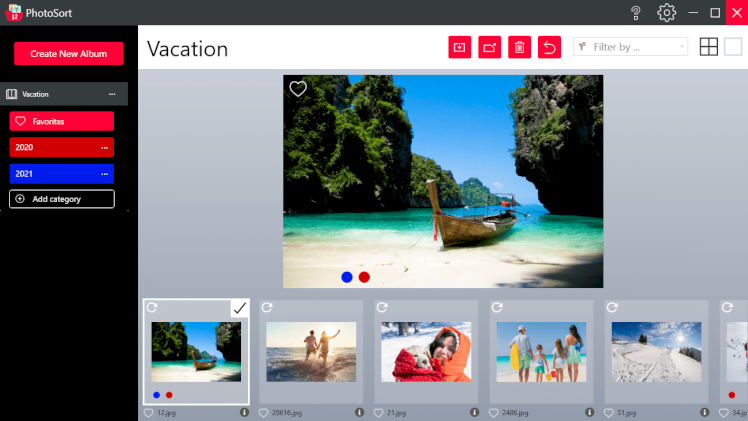Click blue category dot on large preview
Screen dimensions: 748x421
[347, 277]
